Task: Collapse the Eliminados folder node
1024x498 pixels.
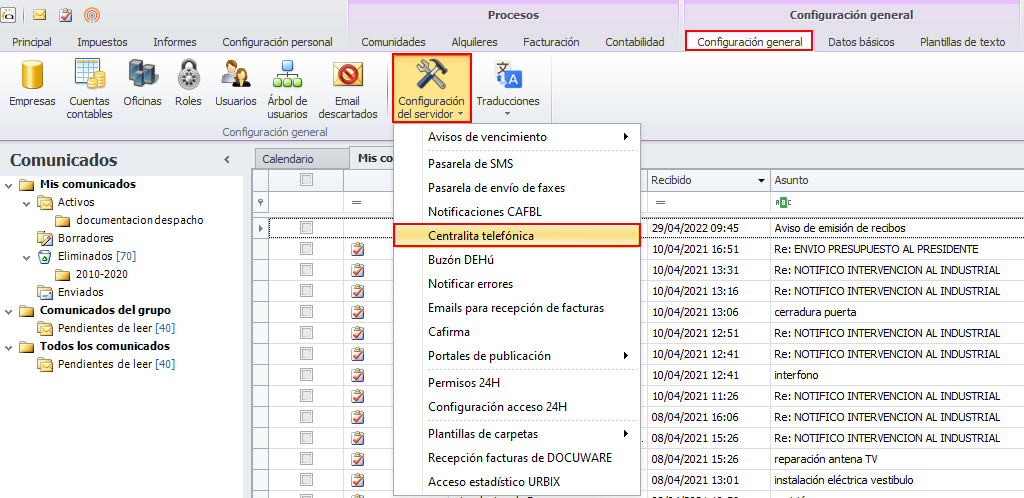Action: (26, 257)
